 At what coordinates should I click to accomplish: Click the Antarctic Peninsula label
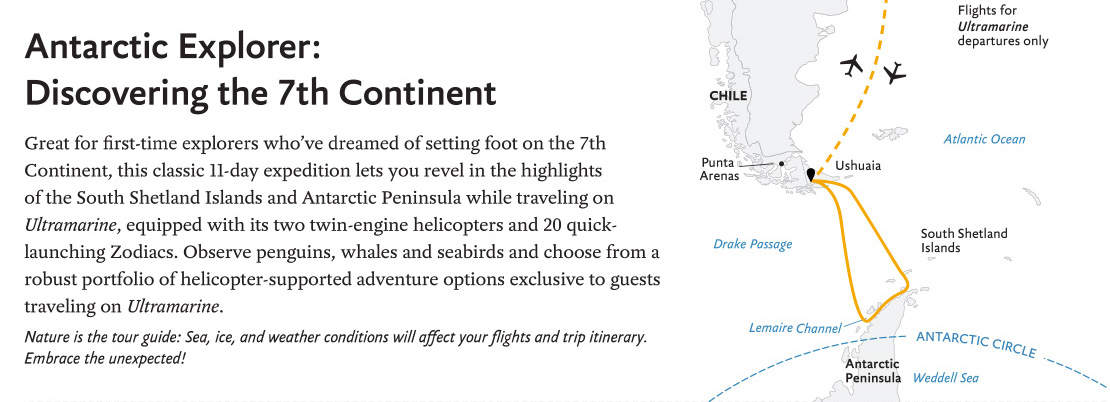click(x=872, y=371)
